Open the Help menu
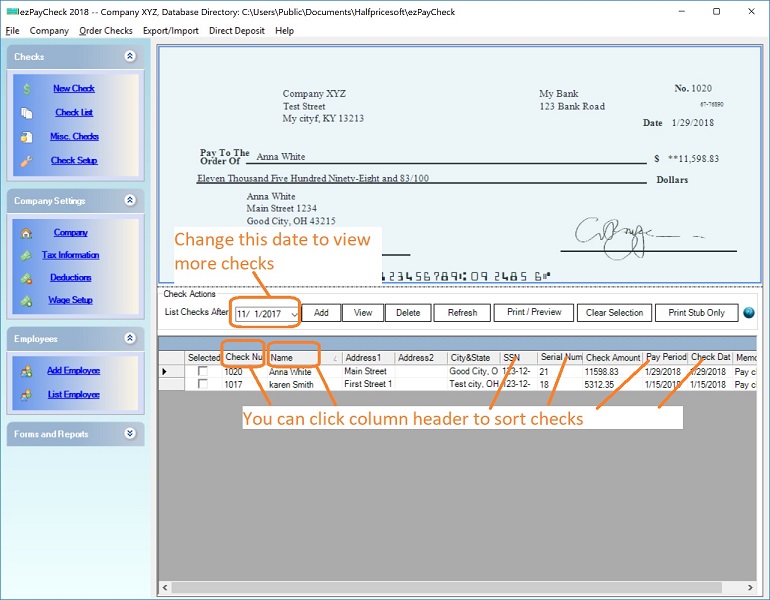 284,30
